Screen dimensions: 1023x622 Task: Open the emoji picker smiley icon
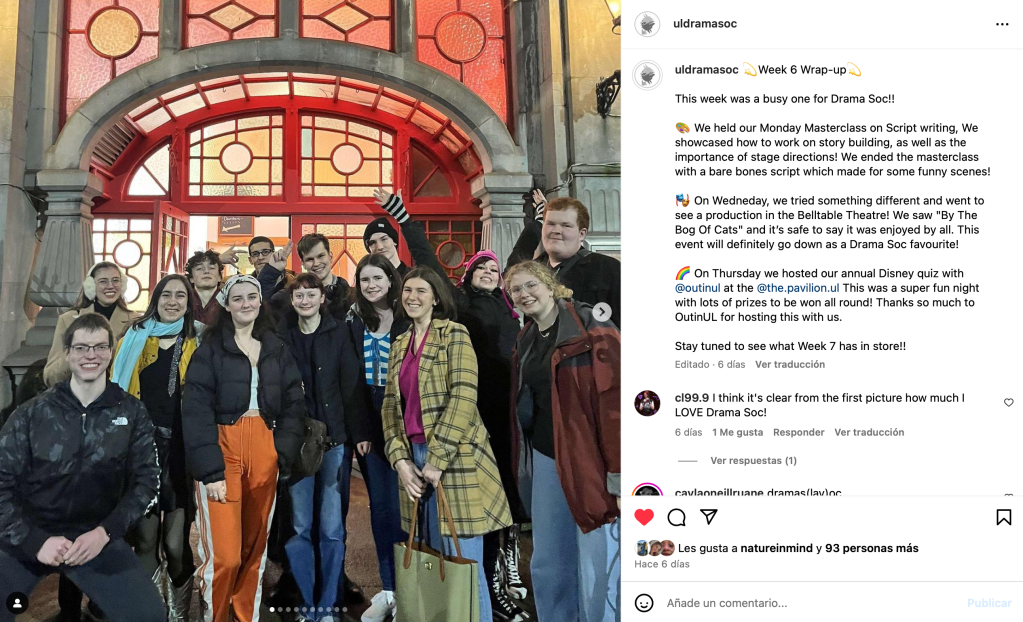644,602
